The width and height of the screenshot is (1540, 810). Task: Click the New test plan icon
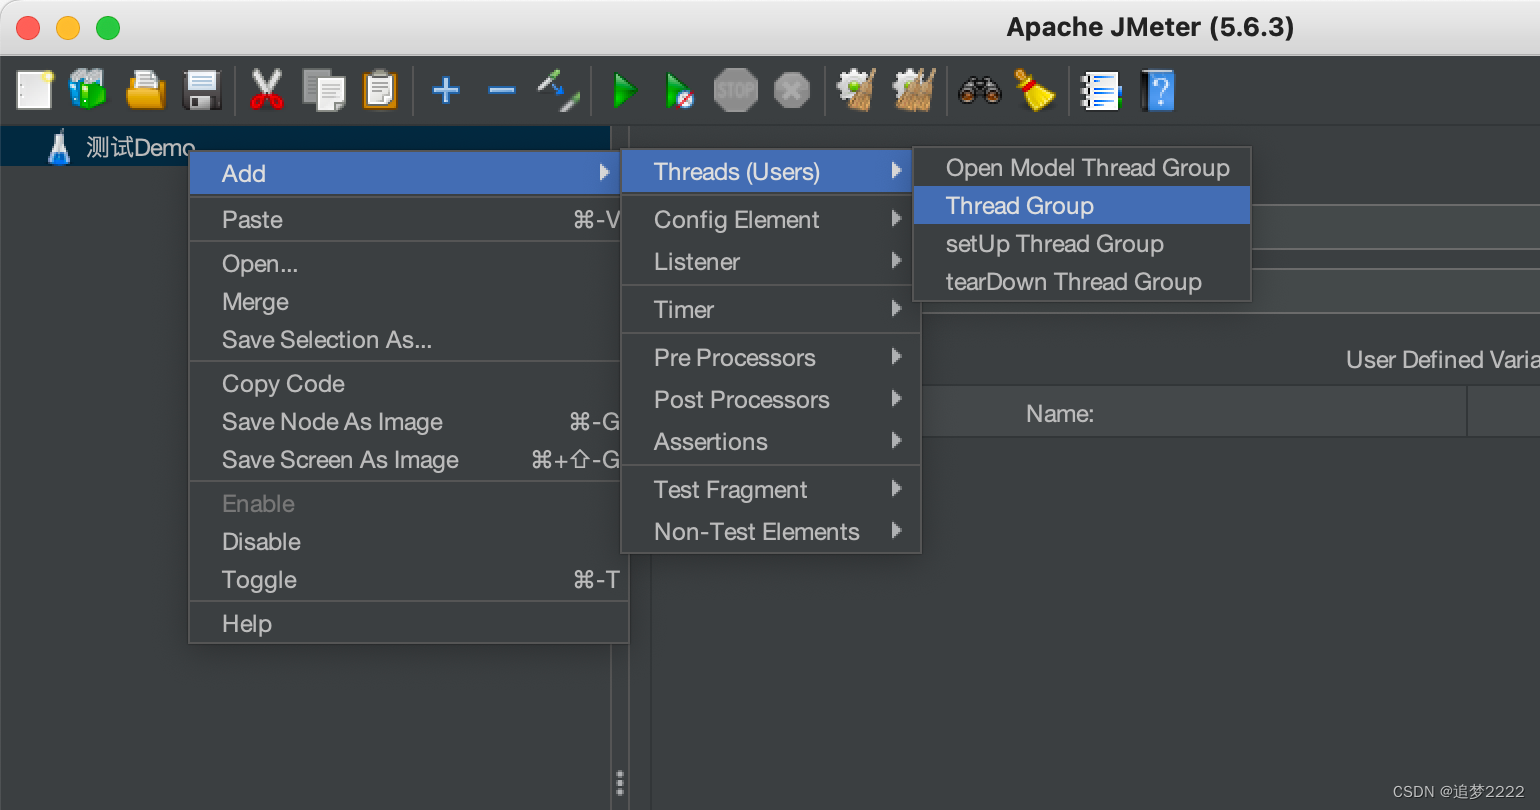34,90
